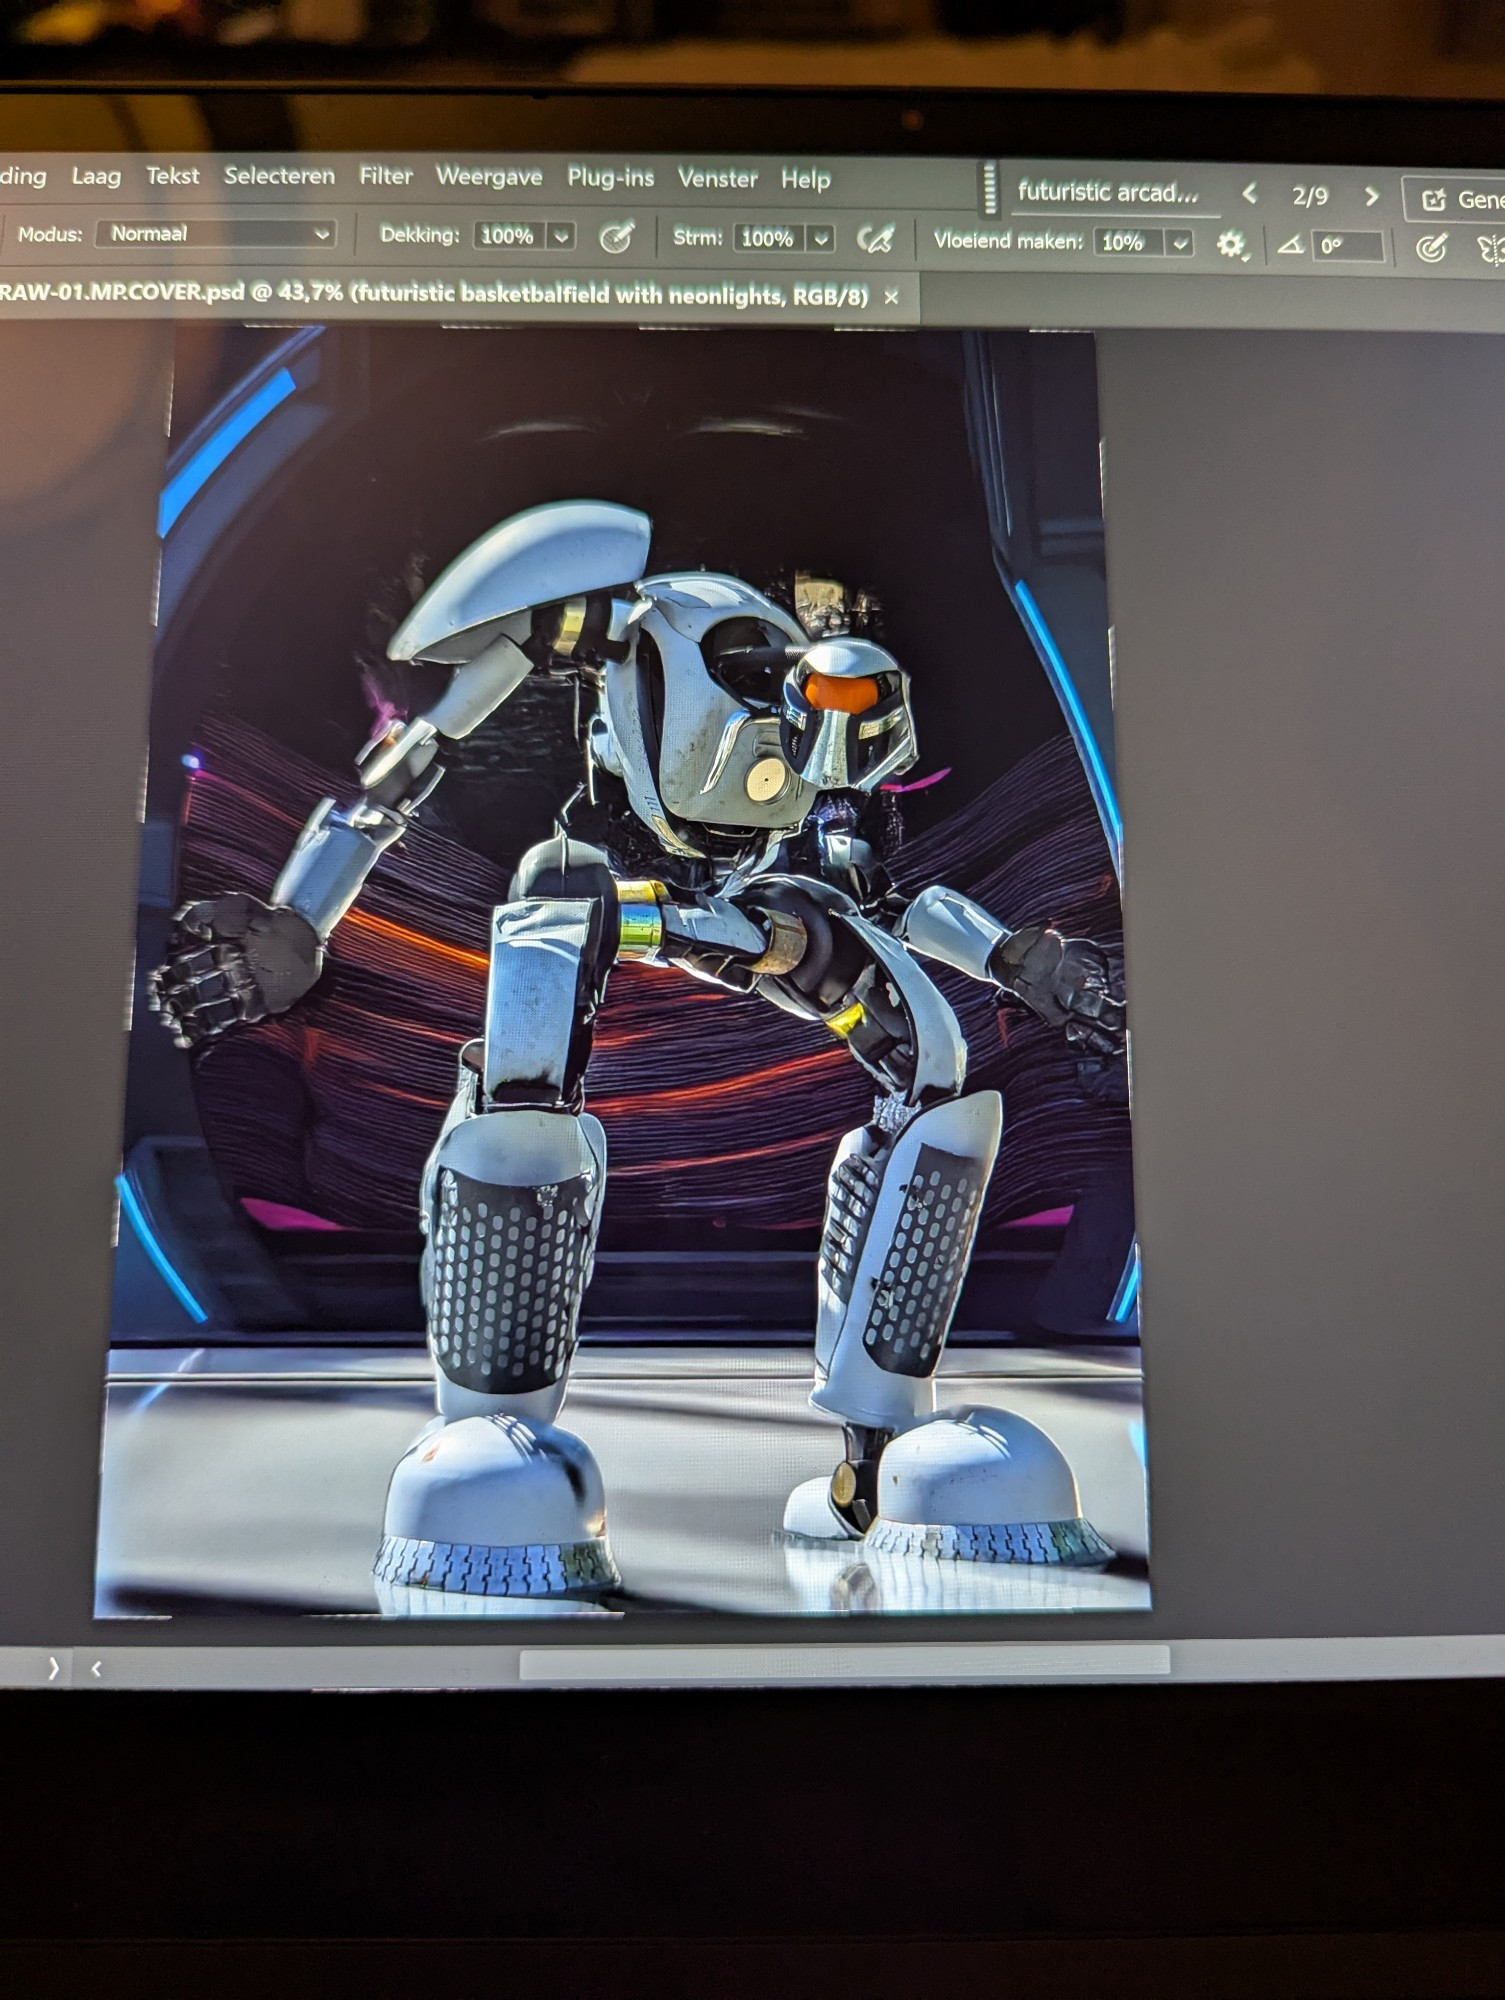Open the Help menu
This screenshot has height=2000, width=1505.
pos(805,180)
